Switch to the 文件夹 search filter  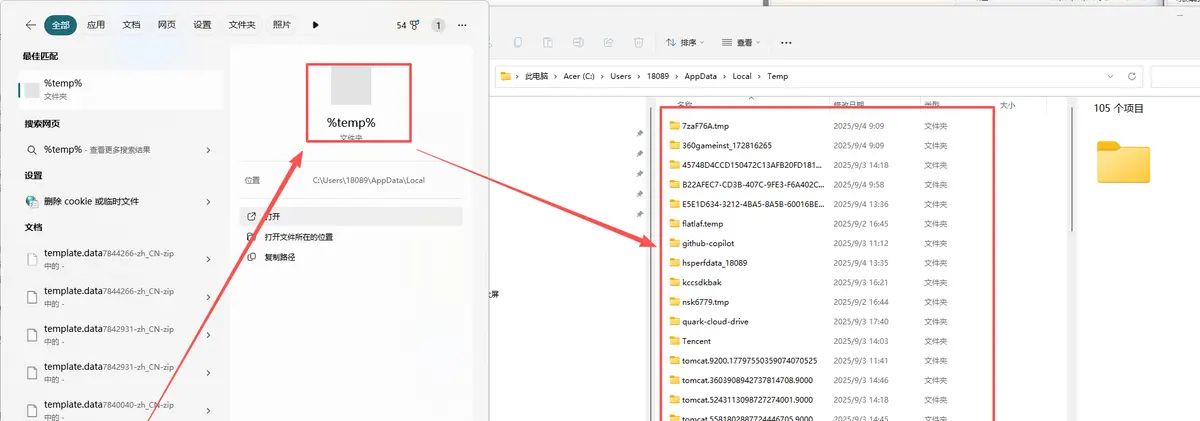coord(242,25)
